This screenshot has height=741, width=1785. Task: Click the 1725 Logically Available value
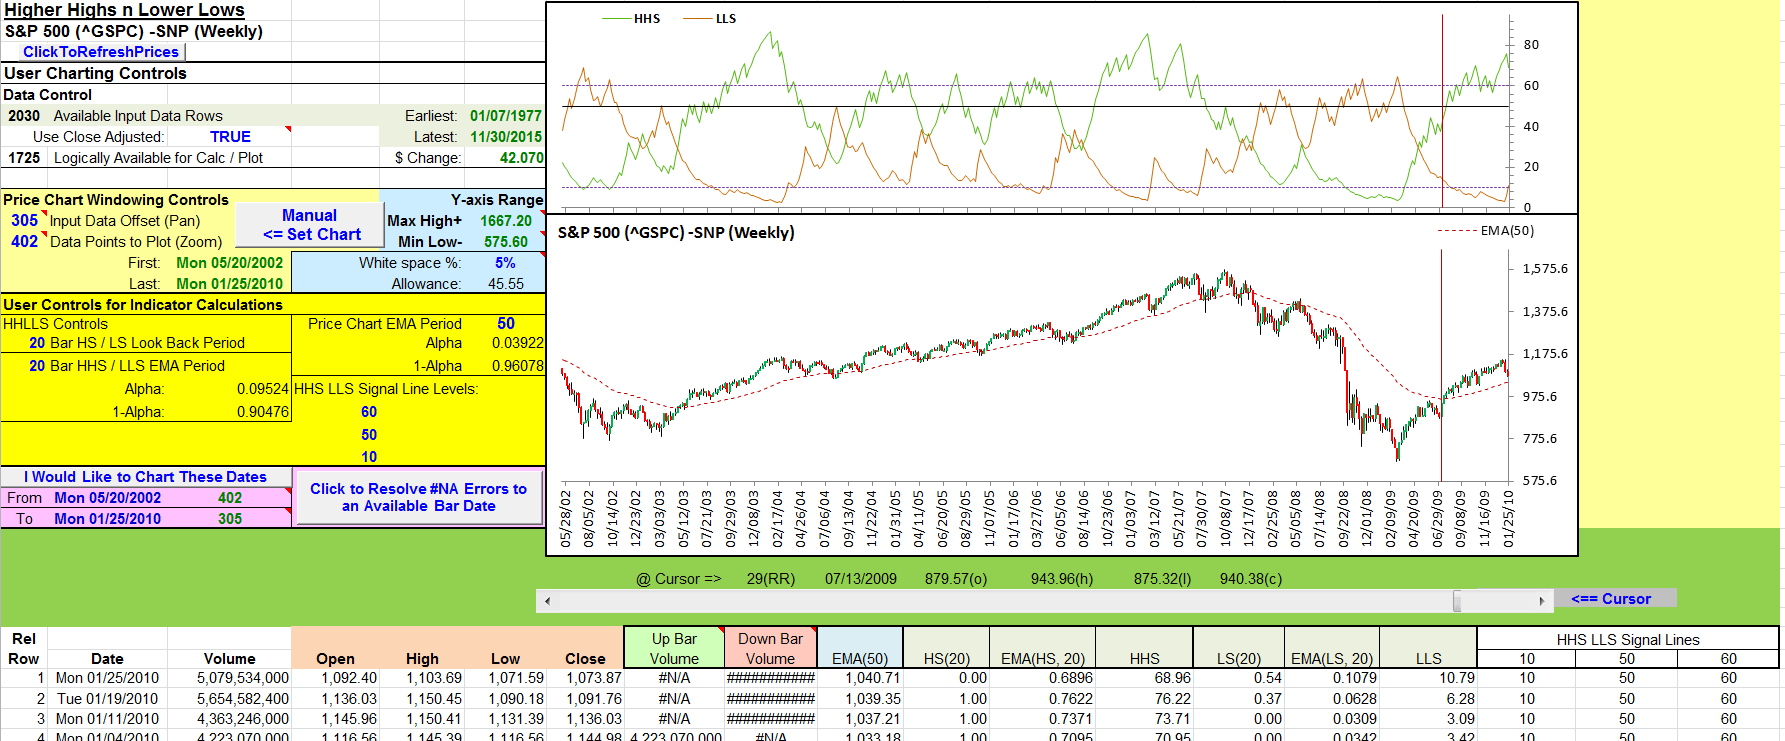tap(24, 158)
